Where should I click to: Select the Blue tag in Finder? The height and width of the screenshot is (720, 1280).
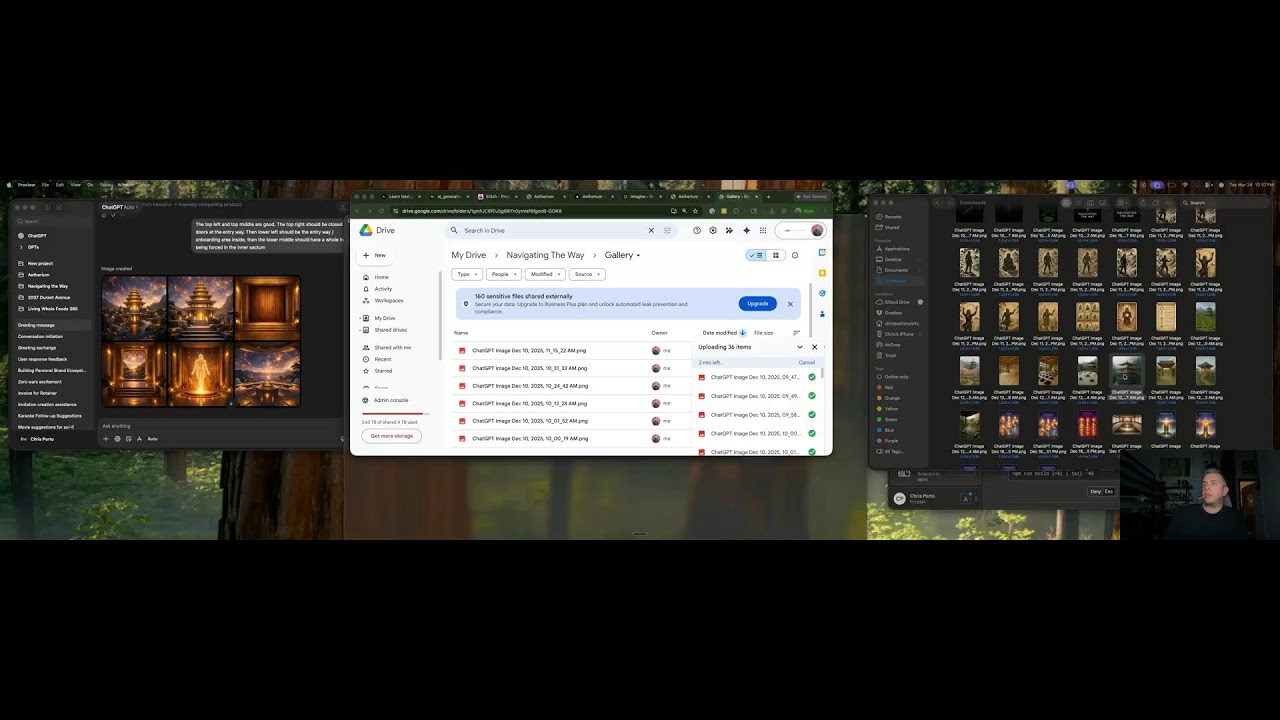tap(889, 430)
